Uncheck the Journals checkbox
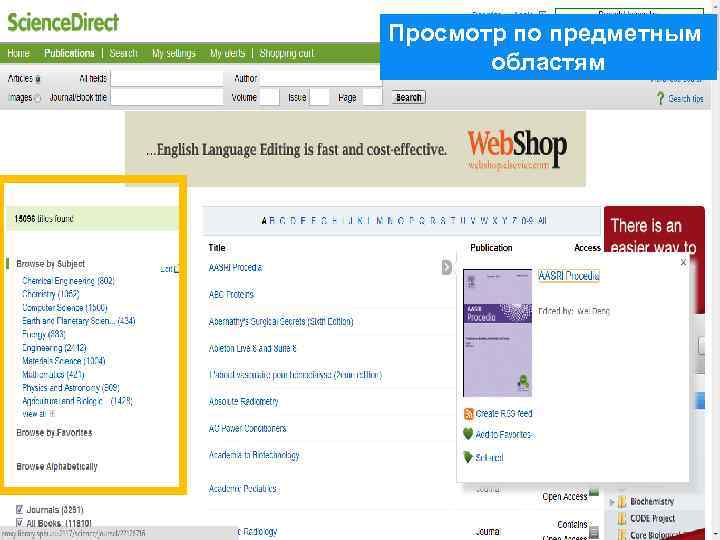The height and width of the screenshot is (540, 720). (19, 509)
